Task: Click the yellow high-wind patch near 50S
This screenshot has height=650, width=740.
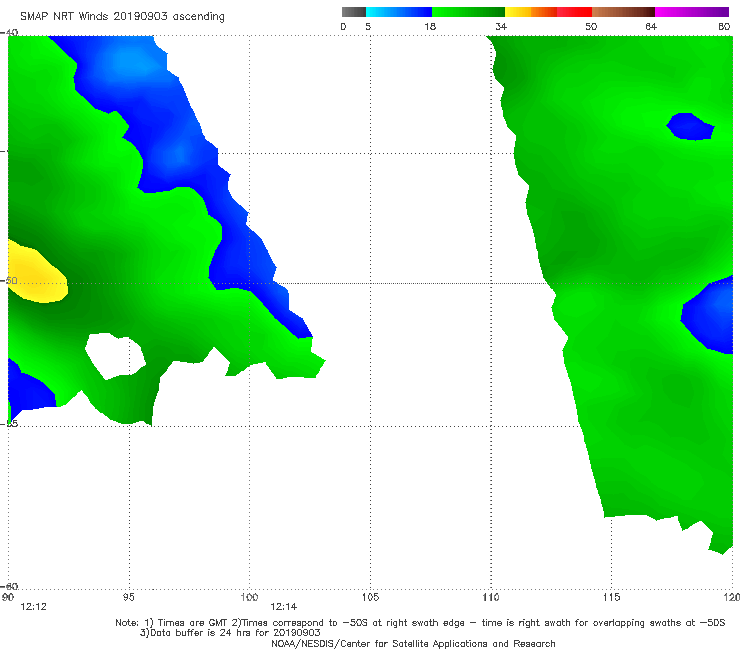Action: point(35,273)
